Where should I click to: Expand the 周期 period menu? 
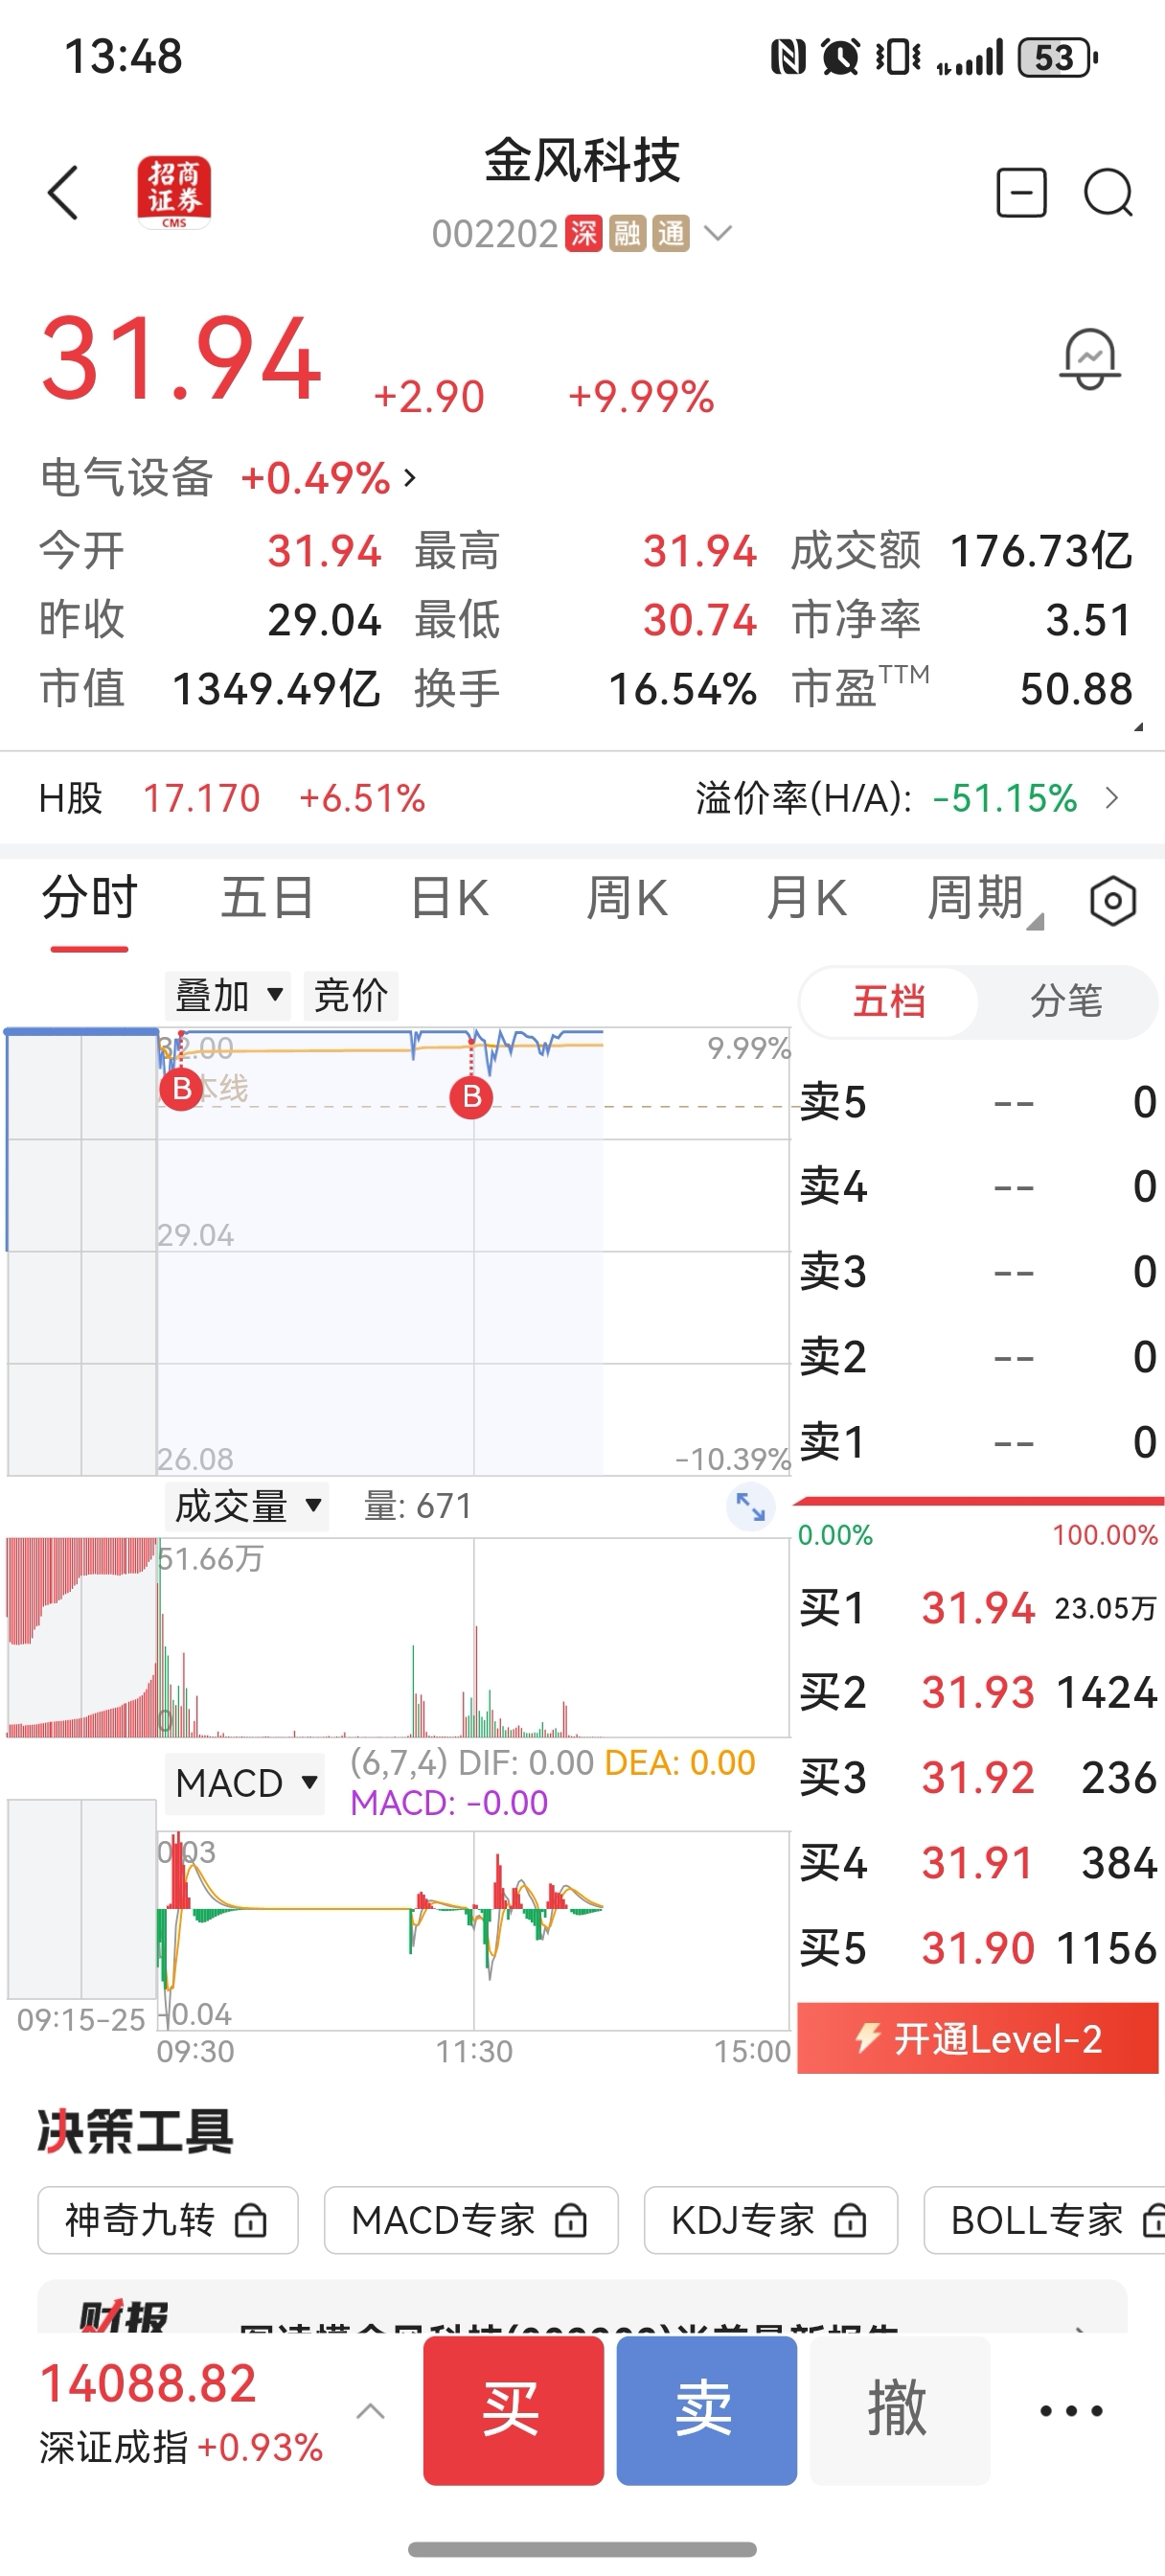tap(984, 898)
